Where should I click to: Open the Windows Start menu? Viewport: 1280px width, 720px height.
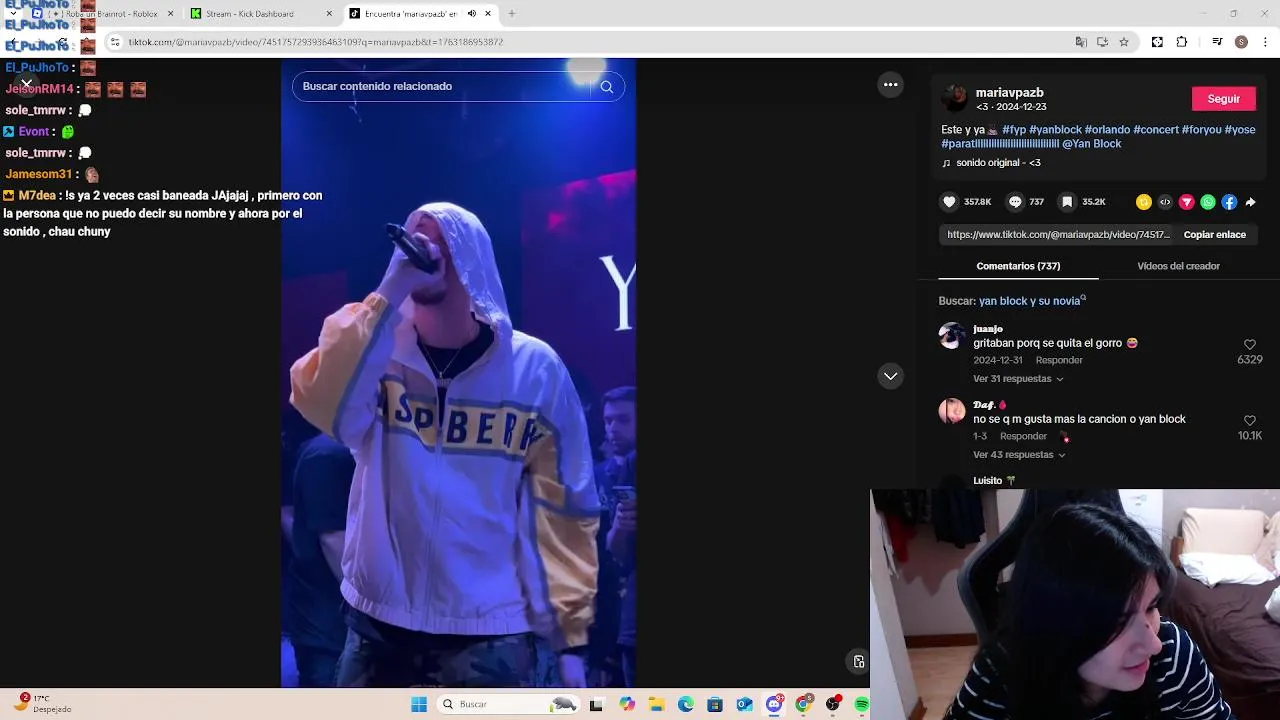pos(419,704)
